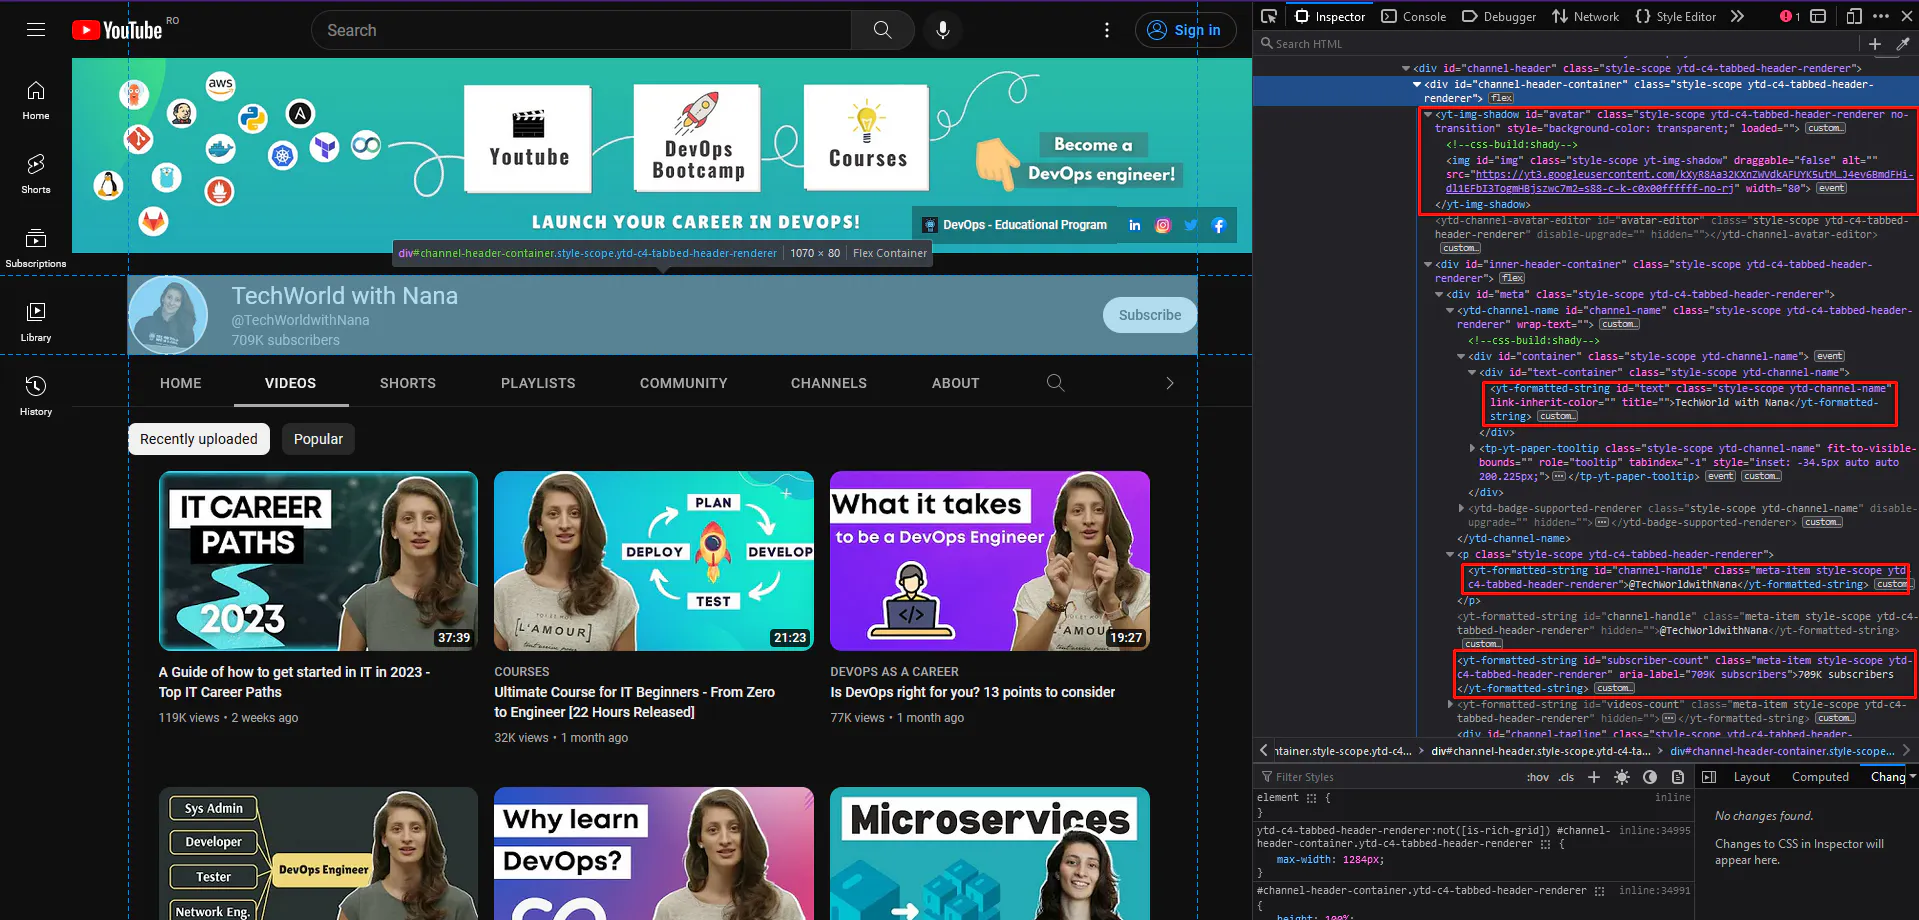The width and height of the screenshot is (1919, 920).
Task: Switch to the Console tab
Action: pos(1414,16)
